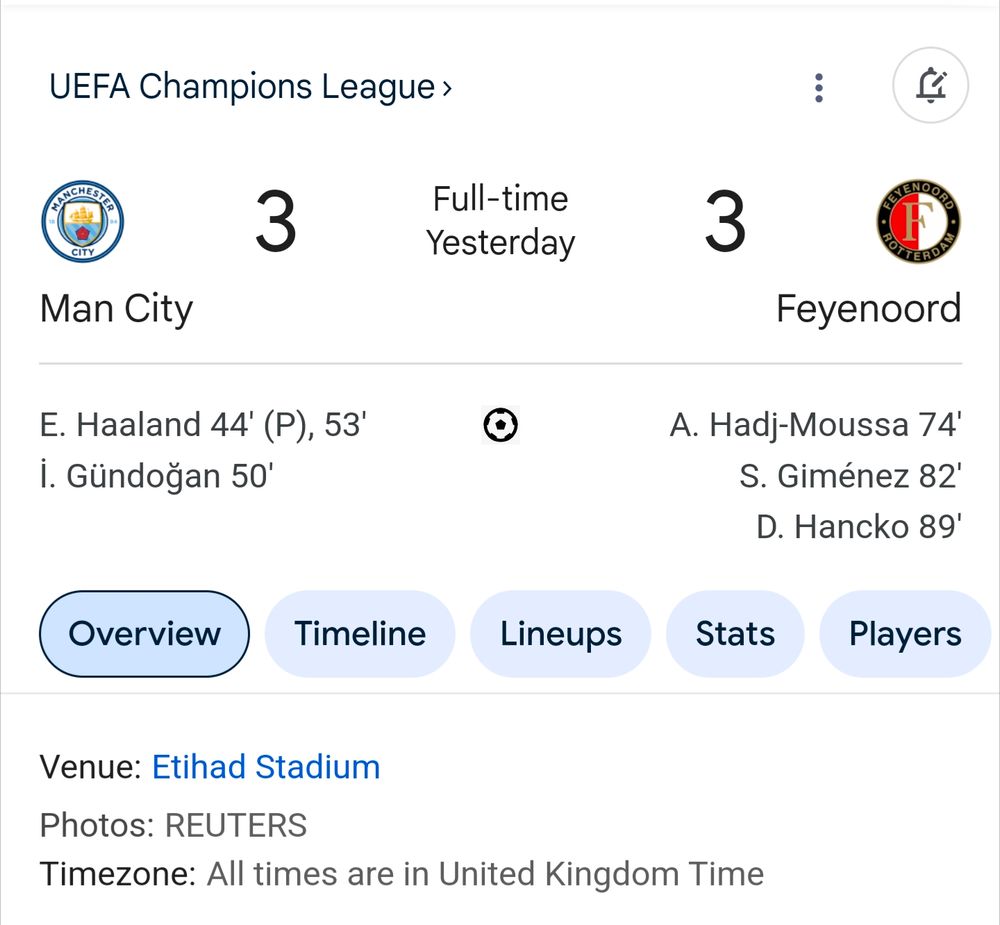Click the Feyenoord club crest logo
Viewport: 1000px width, 925px height.
pyautogui.click(x=918, y=221)
